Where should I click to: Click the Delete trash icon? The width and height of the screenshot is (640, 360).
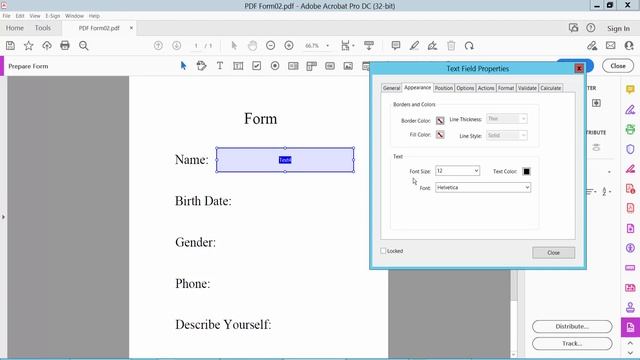click(451, 46)
